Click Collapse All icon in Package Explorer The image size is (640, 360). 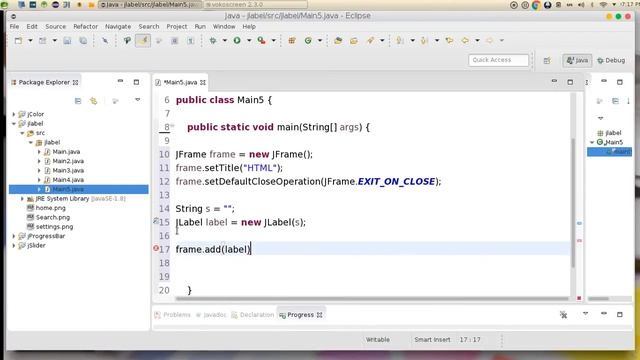click(x=78, y=101)
